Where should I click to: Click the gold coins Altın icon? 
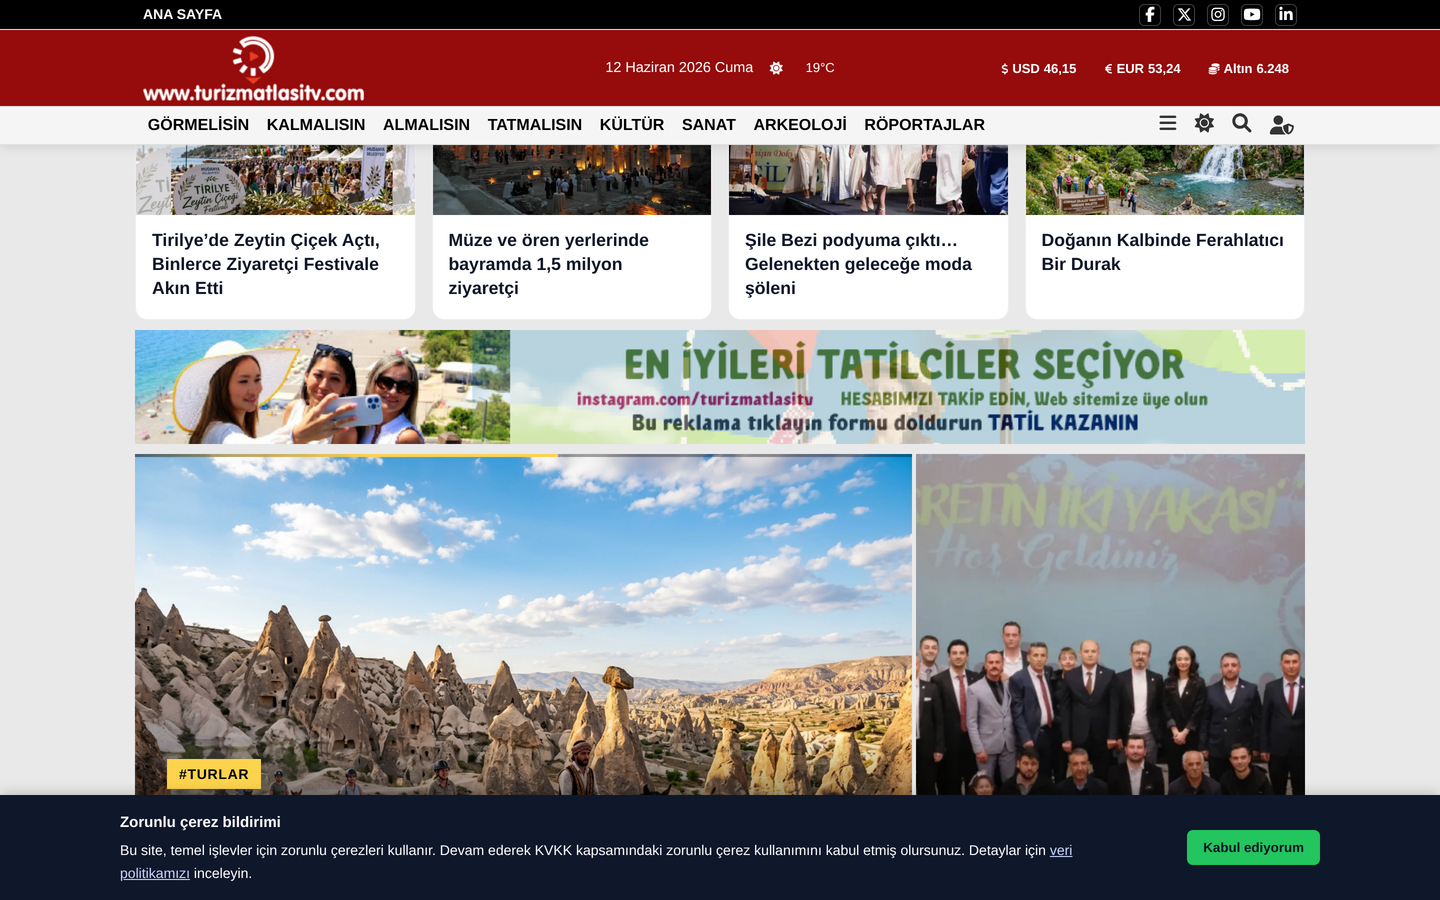1213,69
